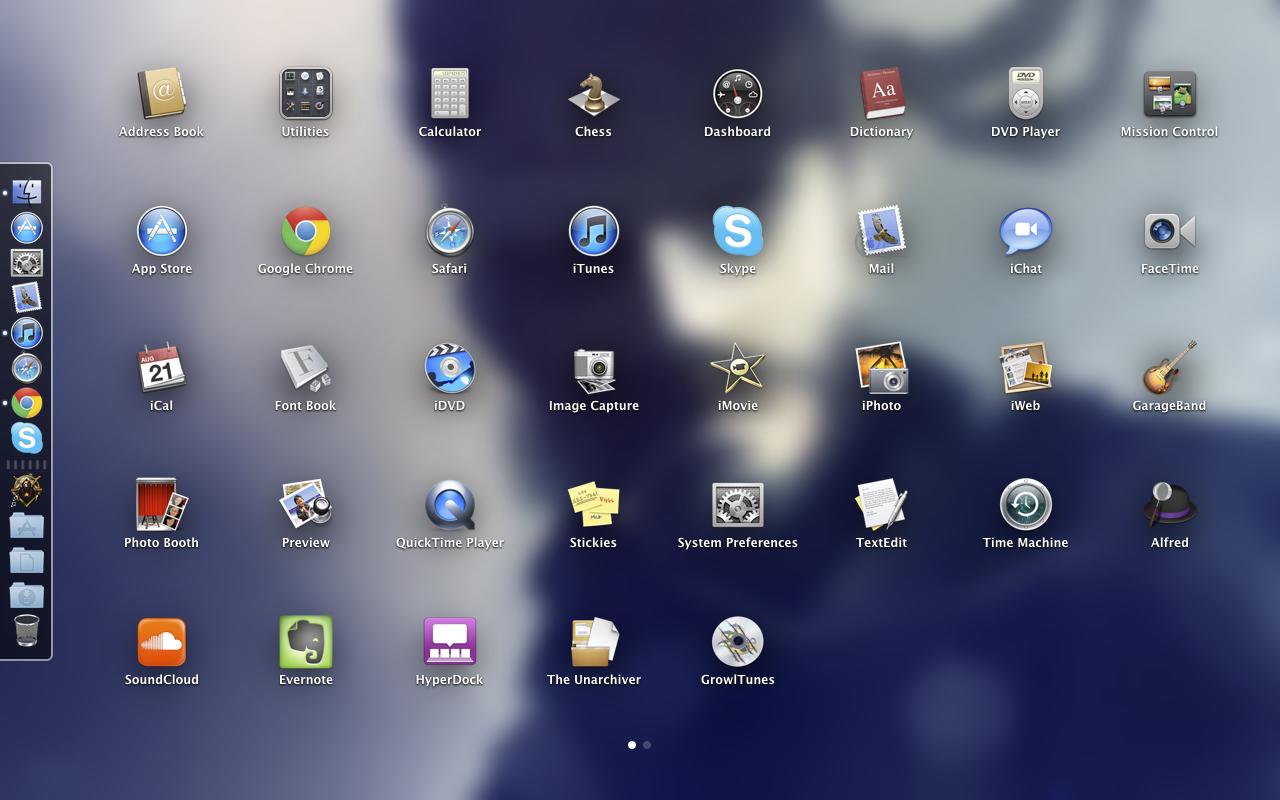This screenshot has height=800, width=1280.
Task: Launch DVD Player
Action: (x=1025, y=94)
